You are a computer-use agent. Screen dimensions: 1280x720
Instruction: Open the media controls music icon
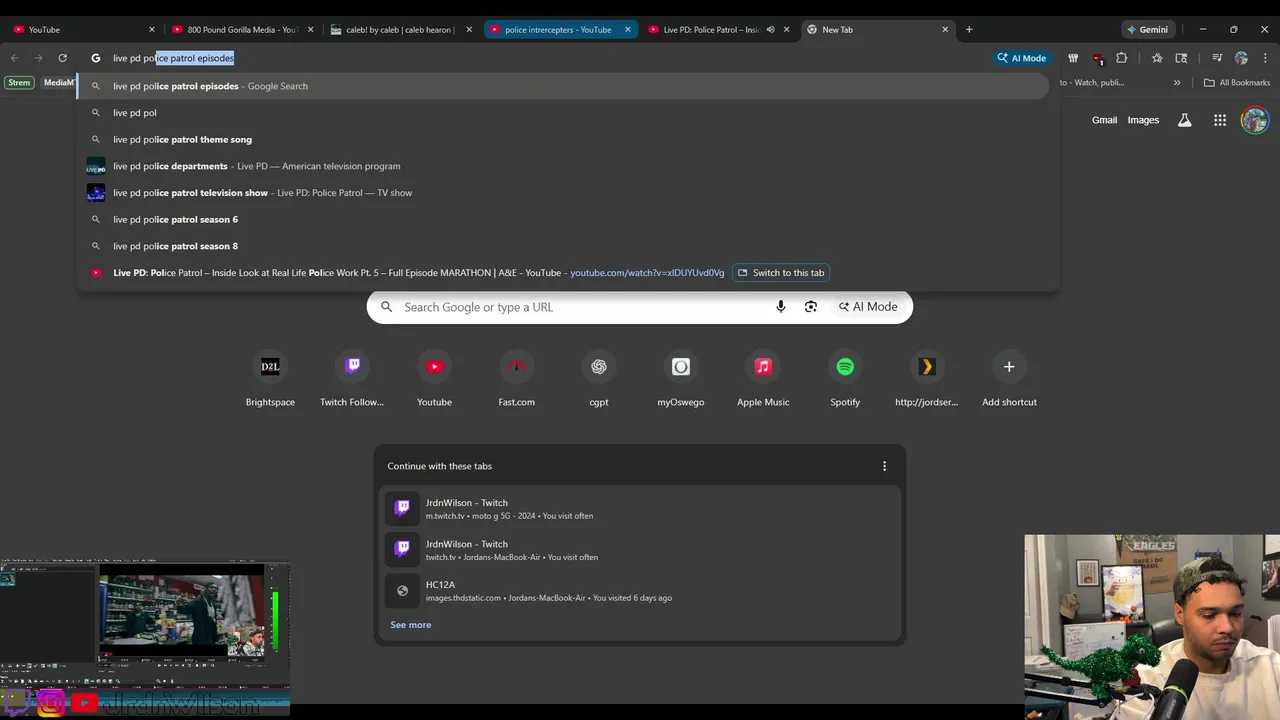pyautogui.click(x=1217, y=58)
